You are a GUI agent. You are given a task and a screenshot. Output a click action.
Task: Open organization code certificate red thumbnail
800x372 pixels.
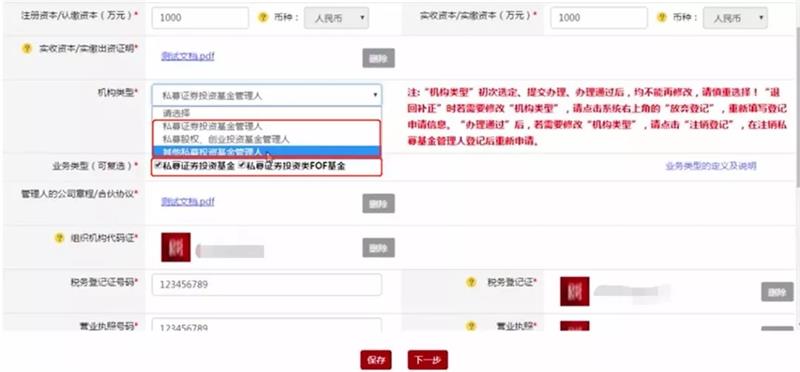pyautogui.click(x=176, y=247)
